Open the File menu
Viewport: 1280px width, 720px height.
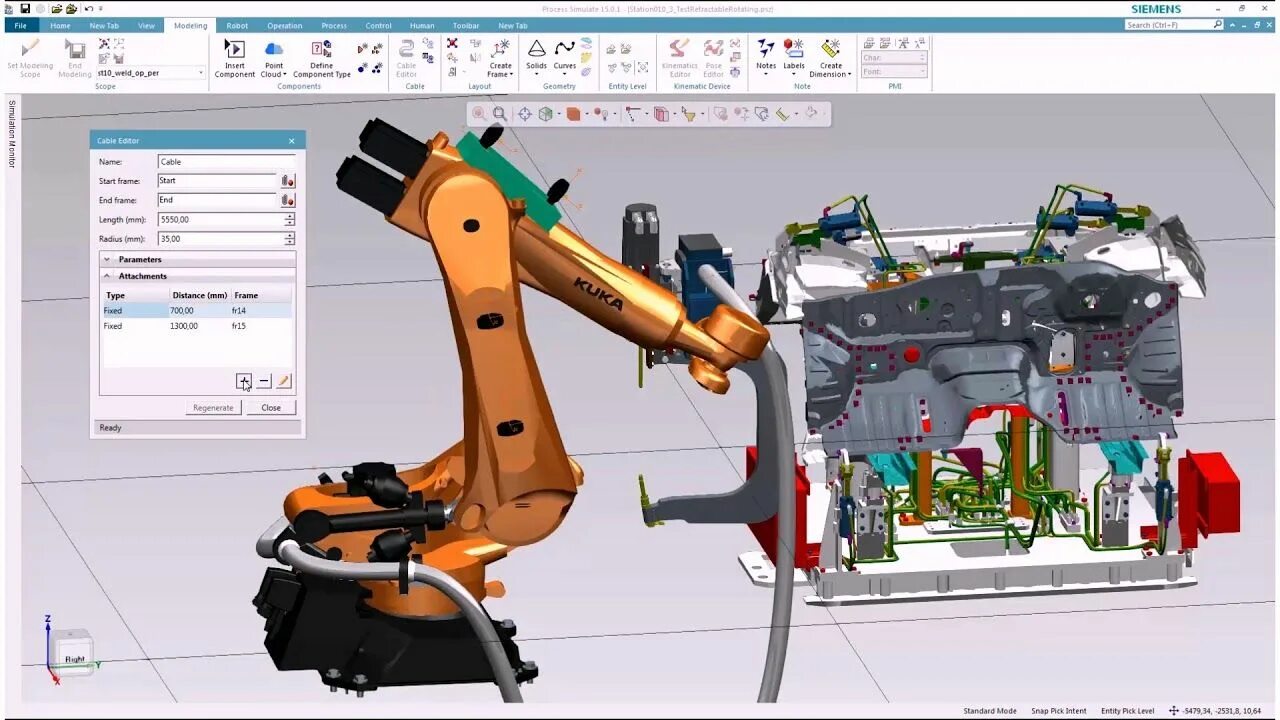coord(20,25)
